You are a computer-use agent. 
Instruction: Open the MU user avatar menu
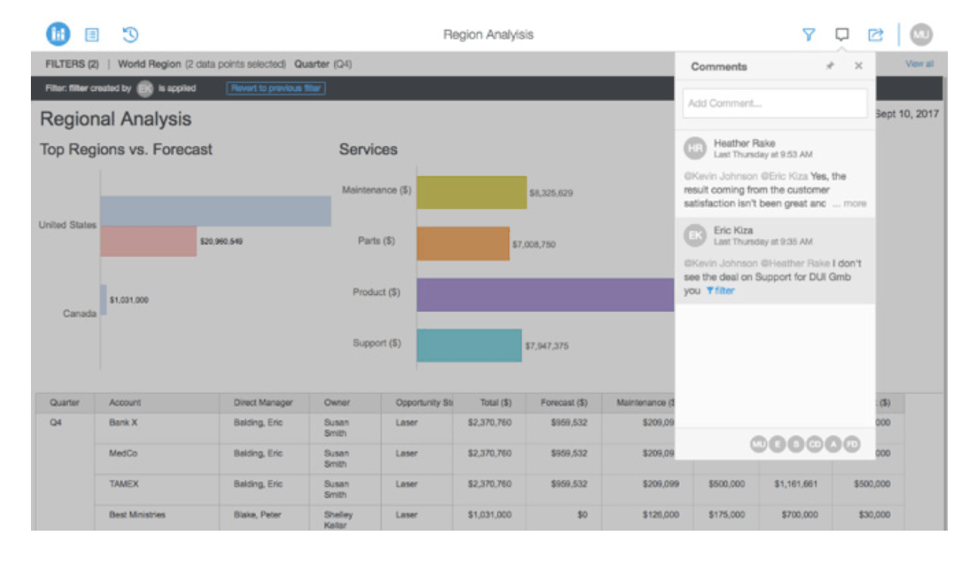pos(921,34)
